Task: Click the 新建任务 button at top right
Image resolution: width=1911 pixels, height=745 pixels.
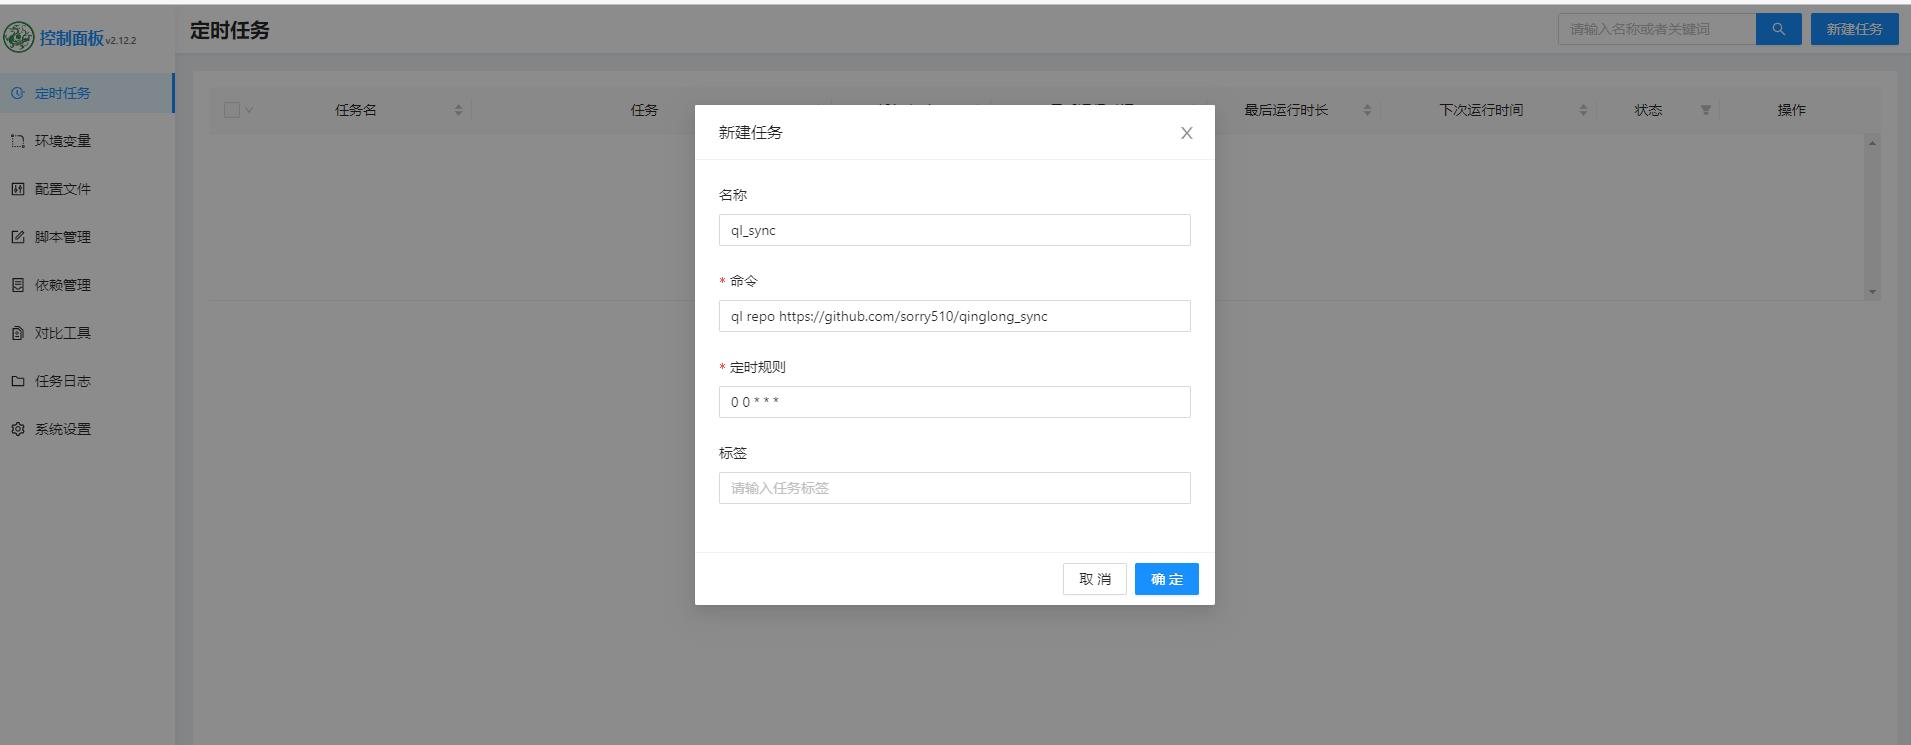Action: click(1854, 29)
